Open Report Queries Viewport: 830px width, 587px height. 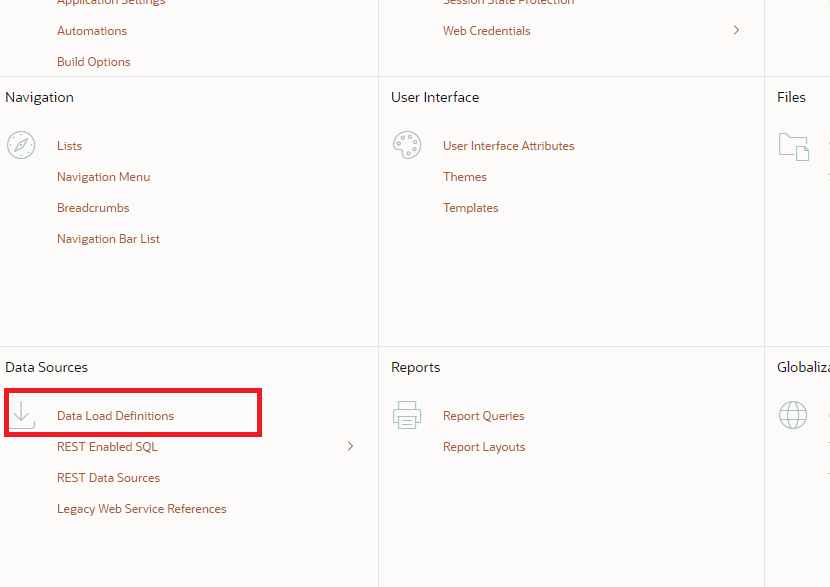point(483,416)
